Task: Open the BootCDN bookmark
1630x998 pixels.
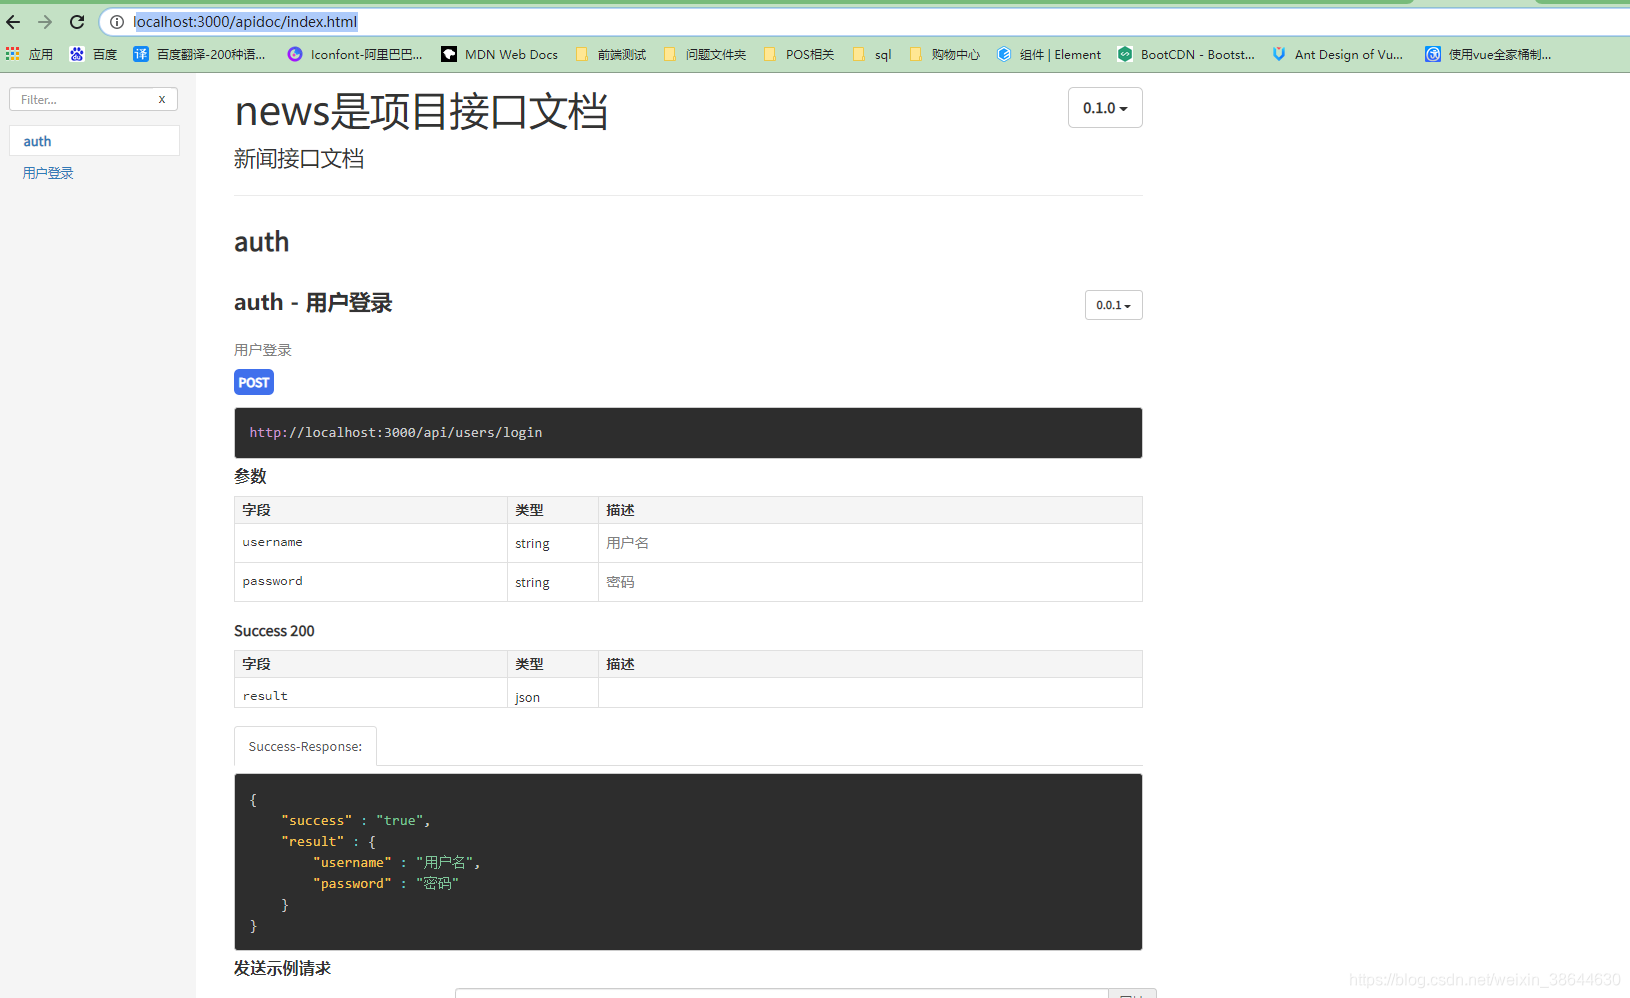Action: [1186, 54]
